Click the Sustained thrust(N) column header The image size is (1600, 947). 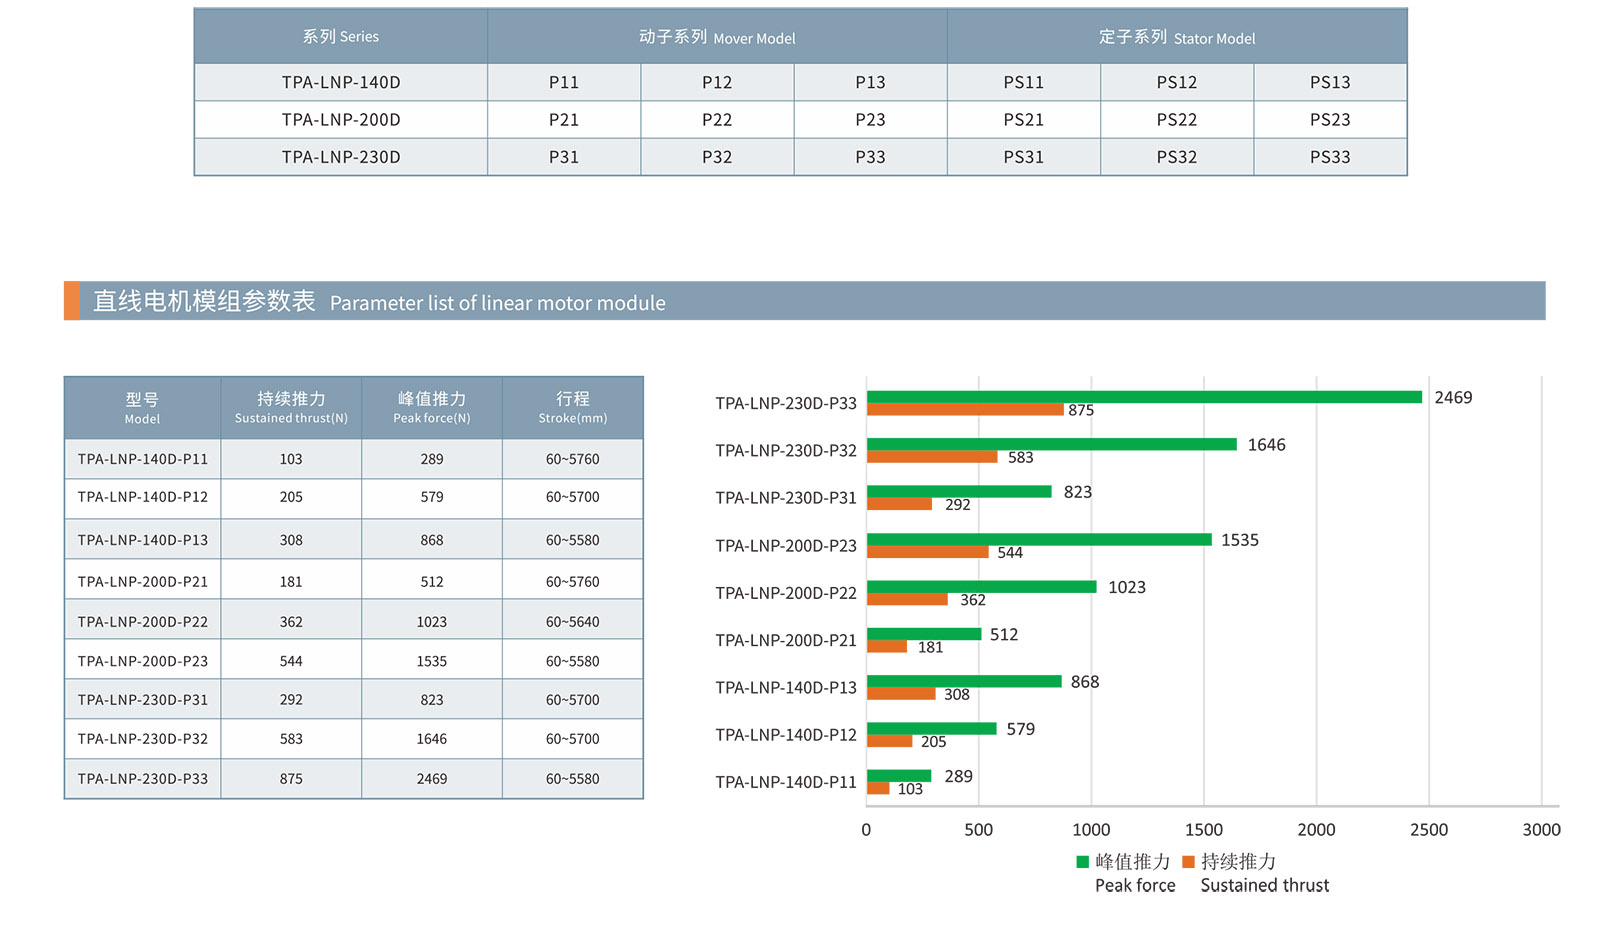(x=291, y=407)
